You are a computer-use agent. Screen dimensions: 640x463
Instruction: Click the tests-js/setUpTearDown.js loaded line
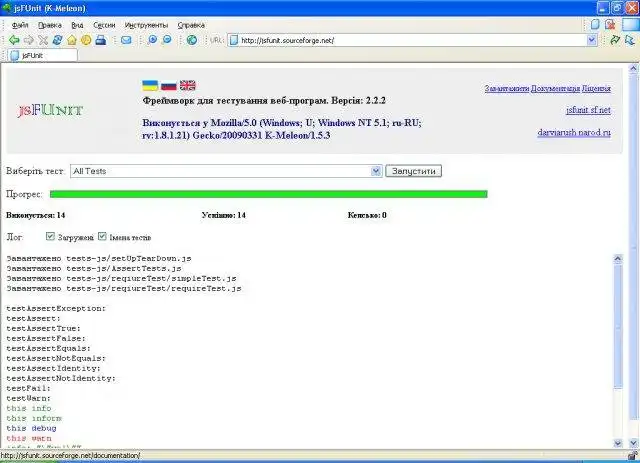tap(99, 258)
